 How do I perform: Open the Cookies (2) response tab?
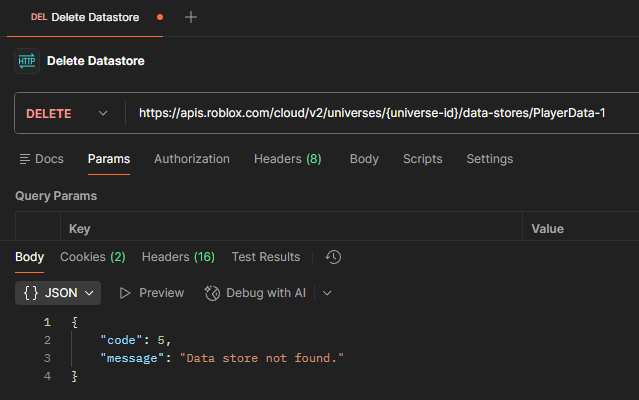point(93,257)
